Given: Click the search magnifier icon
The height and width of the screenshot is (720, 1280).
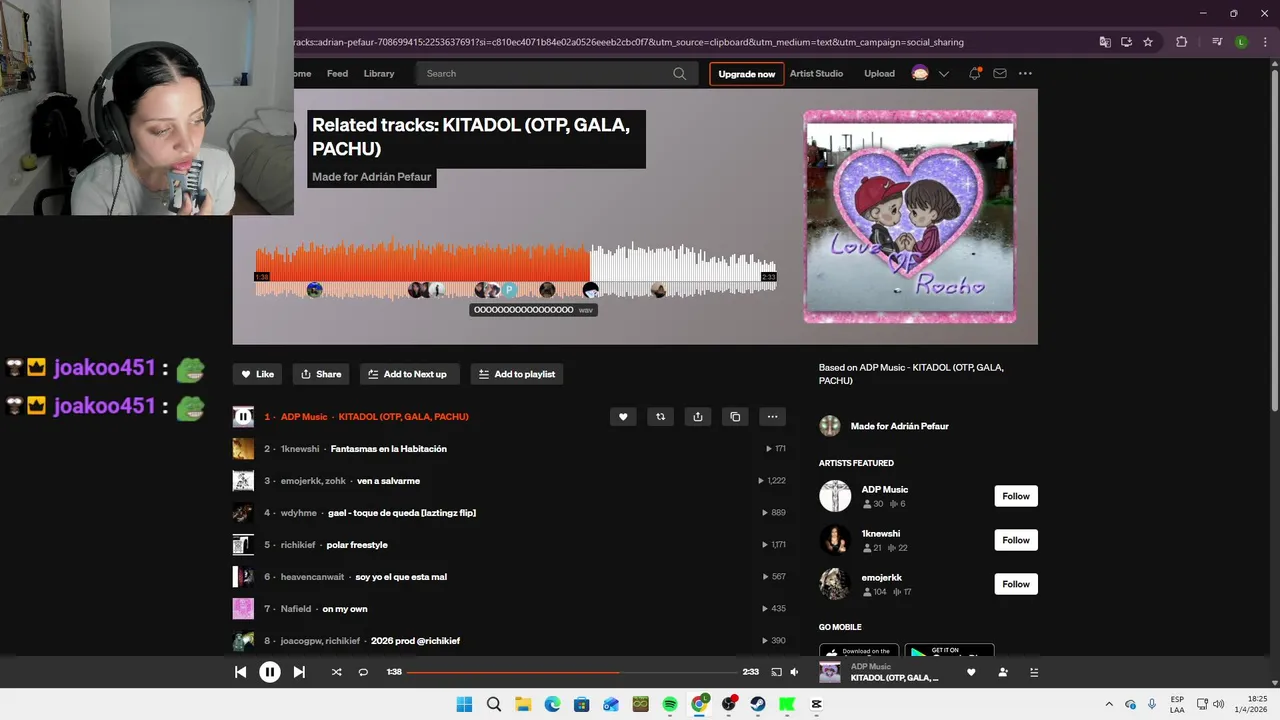Looking at the screenshot, I should (x=680, y=74).
